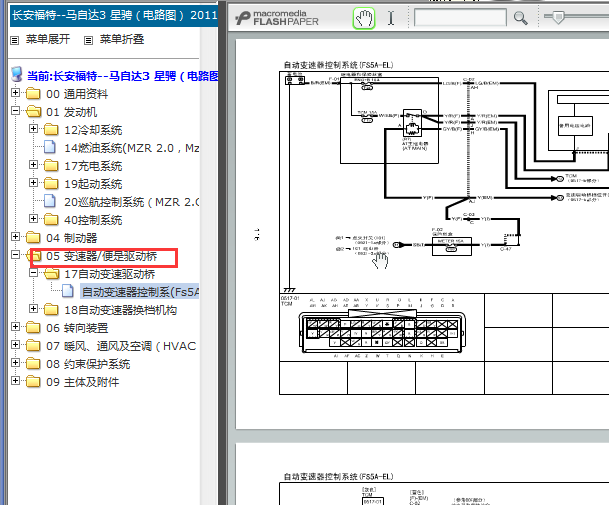Click the folder icon of 12冷却系统
Screen dimensions: 609x505
tap(51, 130)
